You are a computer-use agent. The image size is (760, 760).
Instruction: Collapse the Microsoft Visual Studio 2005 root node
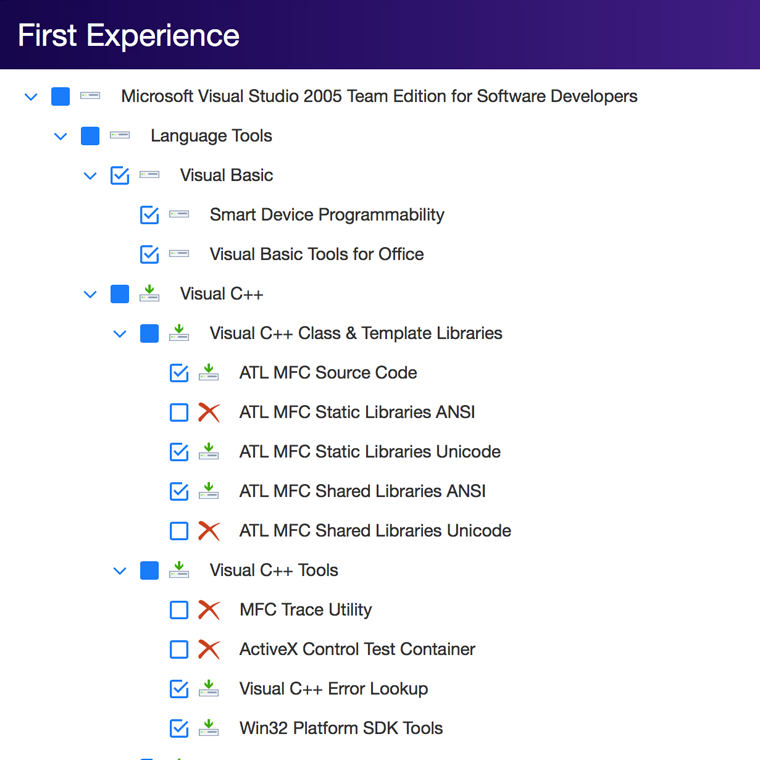coord(31,97)
